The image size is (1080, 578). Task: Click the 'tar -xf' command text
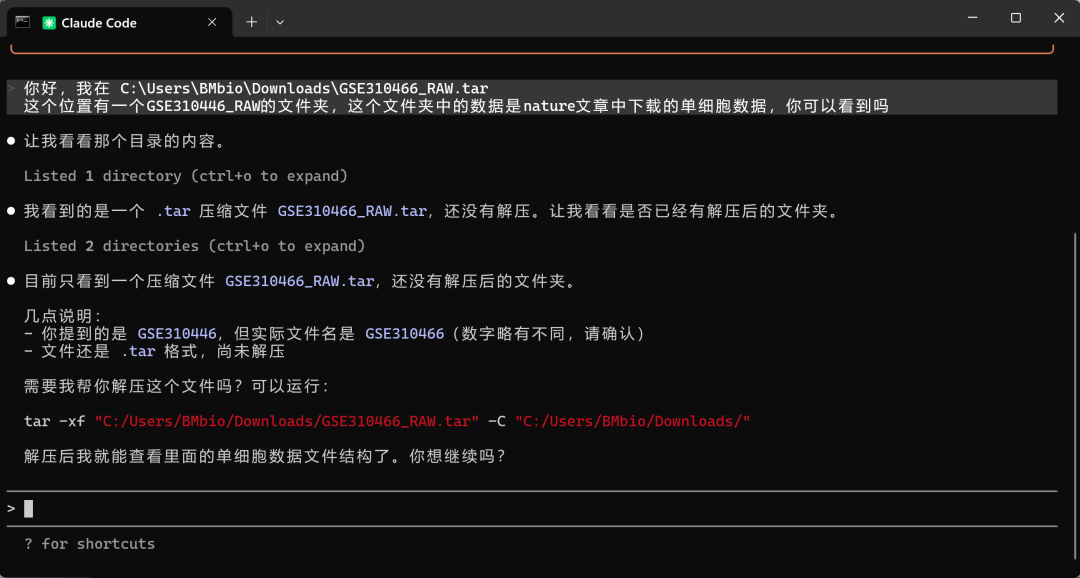[x=54, y=421]
